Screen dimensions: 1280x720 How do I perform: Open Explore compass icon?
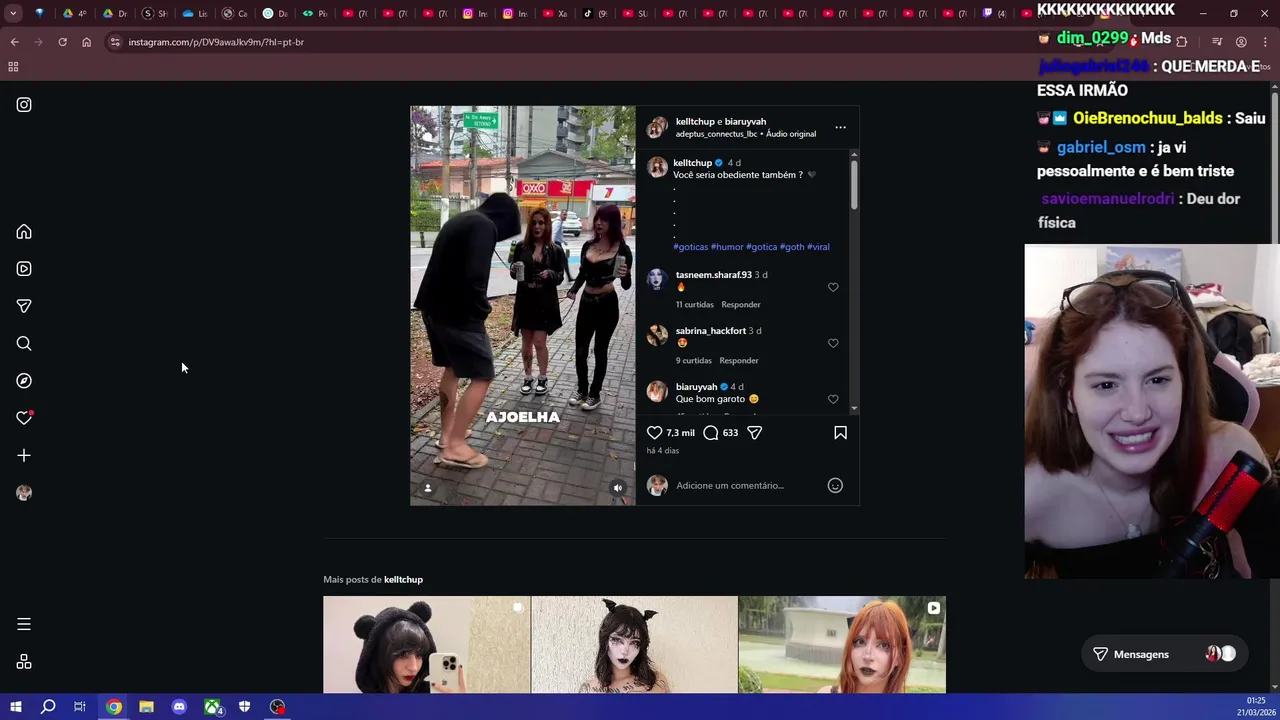coord(24,381)
